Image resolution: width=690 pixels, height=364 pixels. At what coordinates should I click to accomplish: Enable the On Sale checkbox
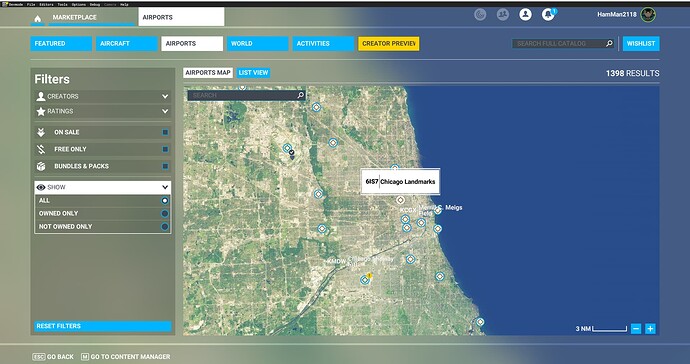(x=165, y=132)
